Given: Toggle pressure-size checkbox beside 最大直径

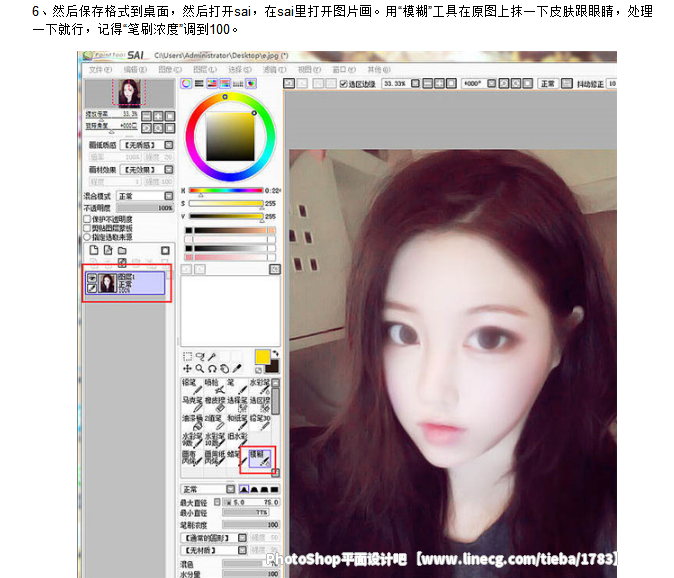Looking at the screenshot, I should 217,502.
